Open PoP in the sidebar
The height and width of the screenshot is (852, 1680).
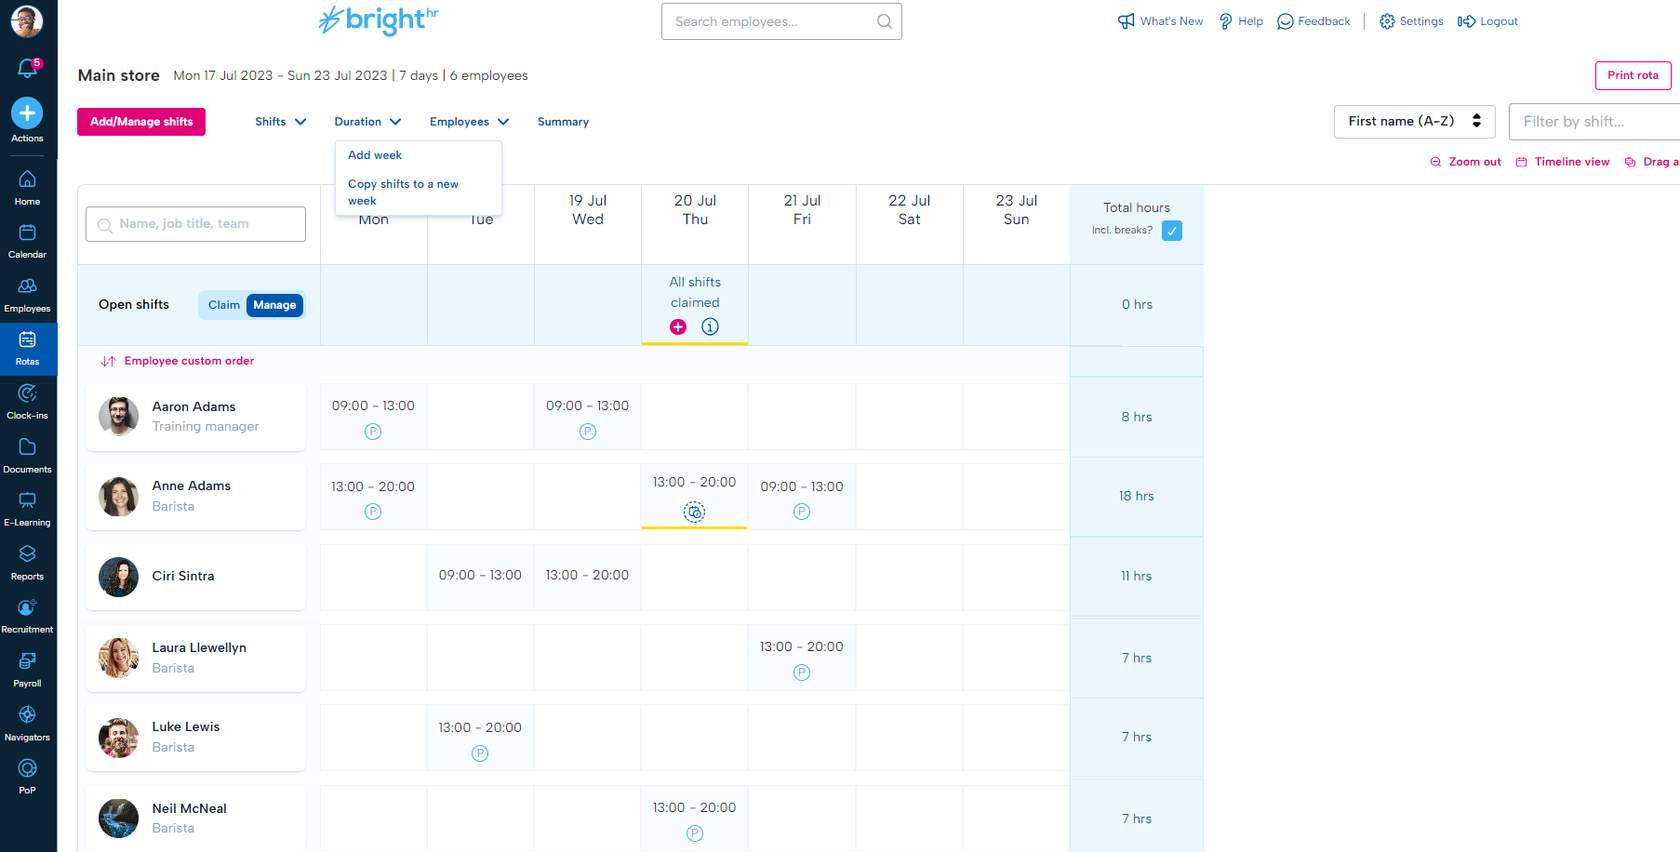27,776
